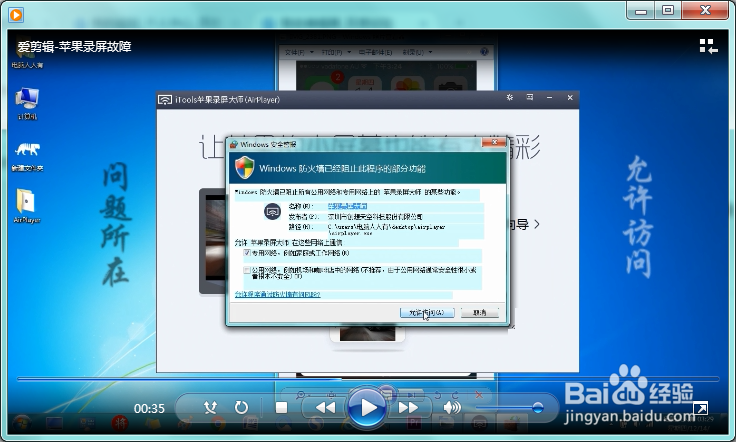Screen dimensions: 736x442
Task: Rewind the video
Action: click(325, 407)
